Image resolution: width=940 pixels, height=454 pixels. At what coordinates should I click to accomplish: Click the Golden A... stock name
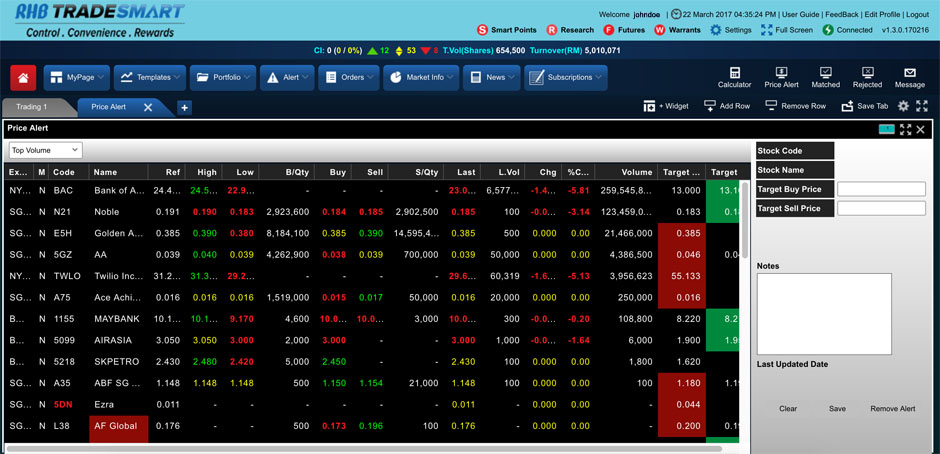118,233
